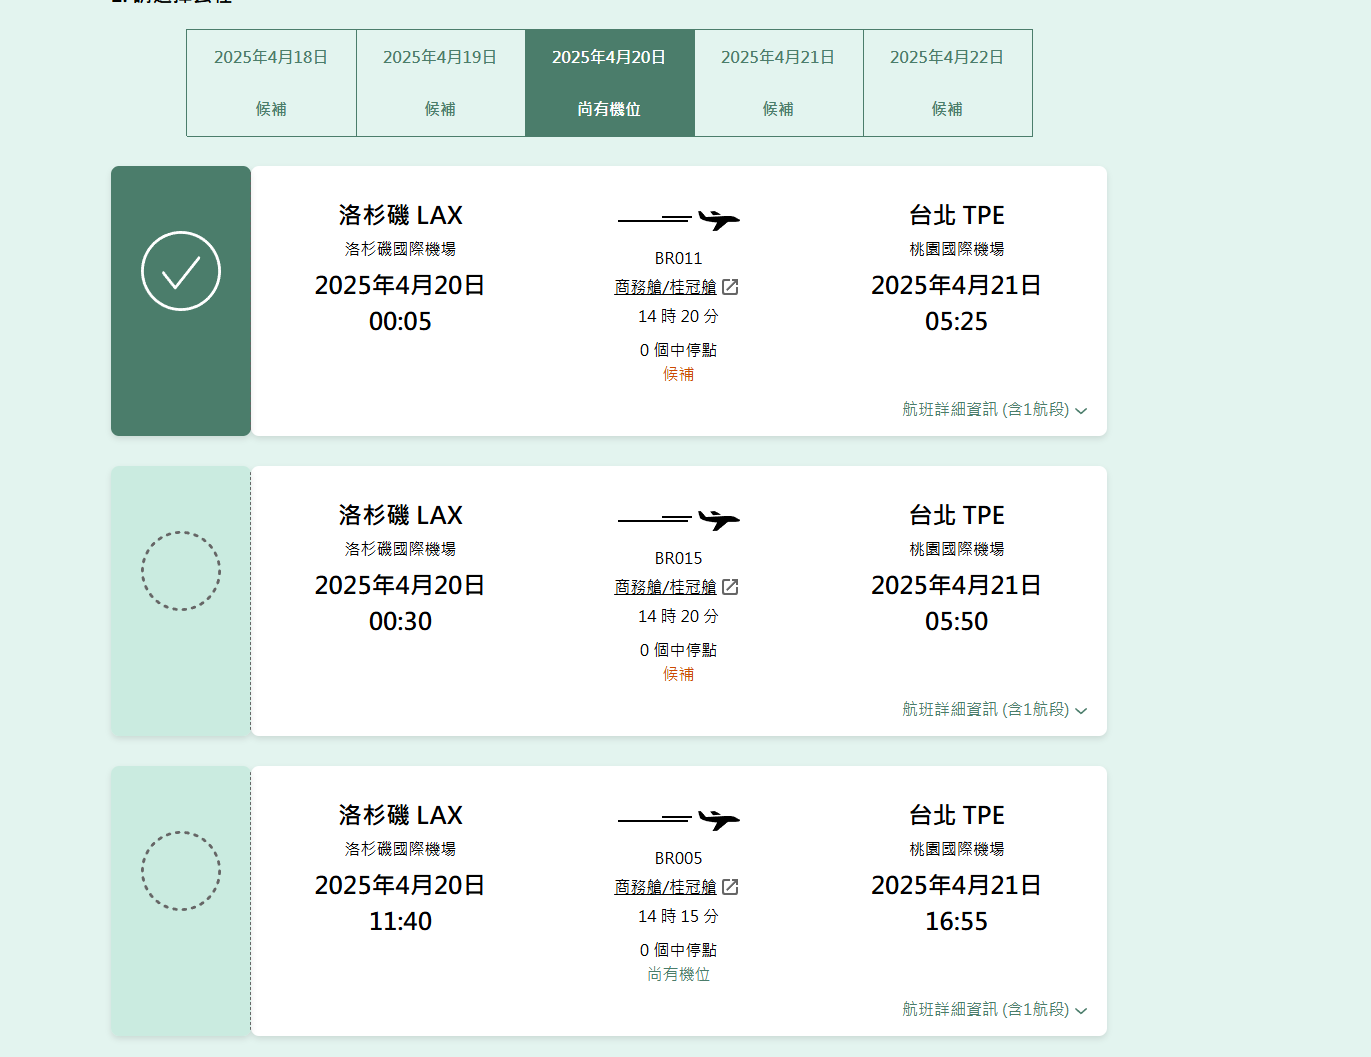This screenshot has width=1371, height=1057.
Task: Click external link icon next to BR015 cabin class
Action: [730, 587]
